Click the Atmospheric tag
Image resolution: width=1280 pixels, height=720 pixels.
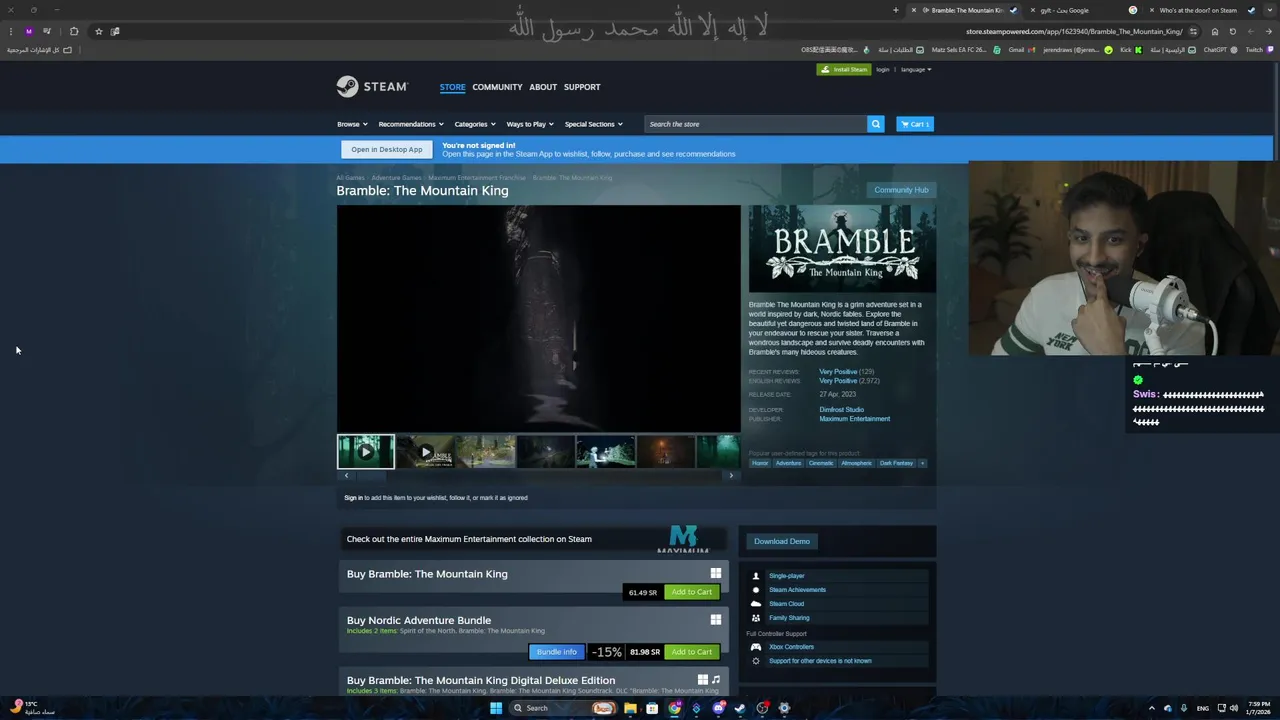[856, 463]
